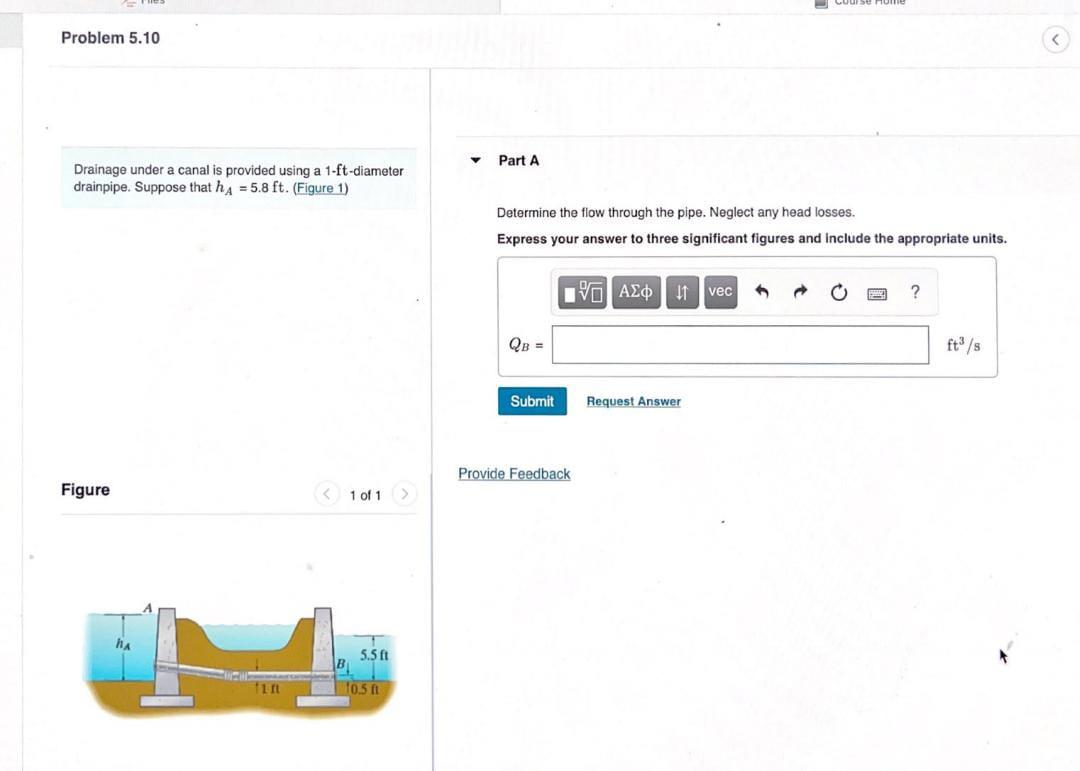
Task: Collapse the side panel with the chevron button
Action: pos(1055,40)
